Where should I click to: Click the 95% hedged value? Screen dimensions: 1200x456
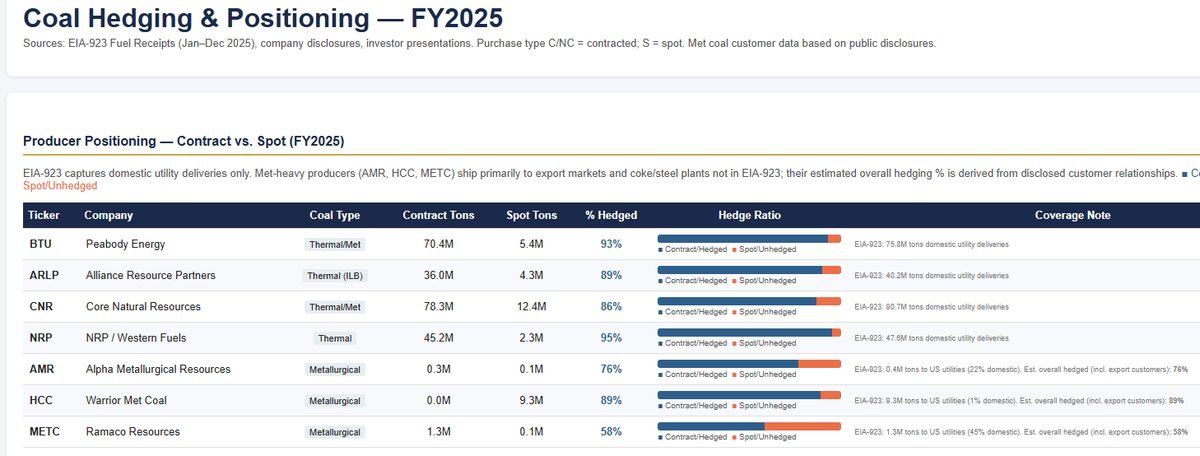[611, 338]
